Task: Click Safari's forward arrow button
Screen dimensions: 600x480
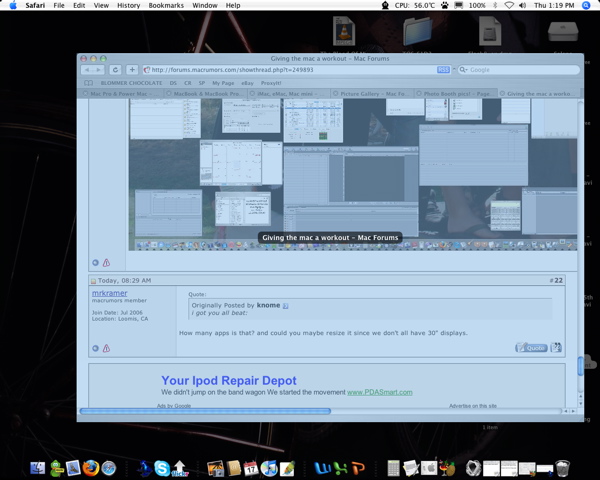Action: point(98,70)
